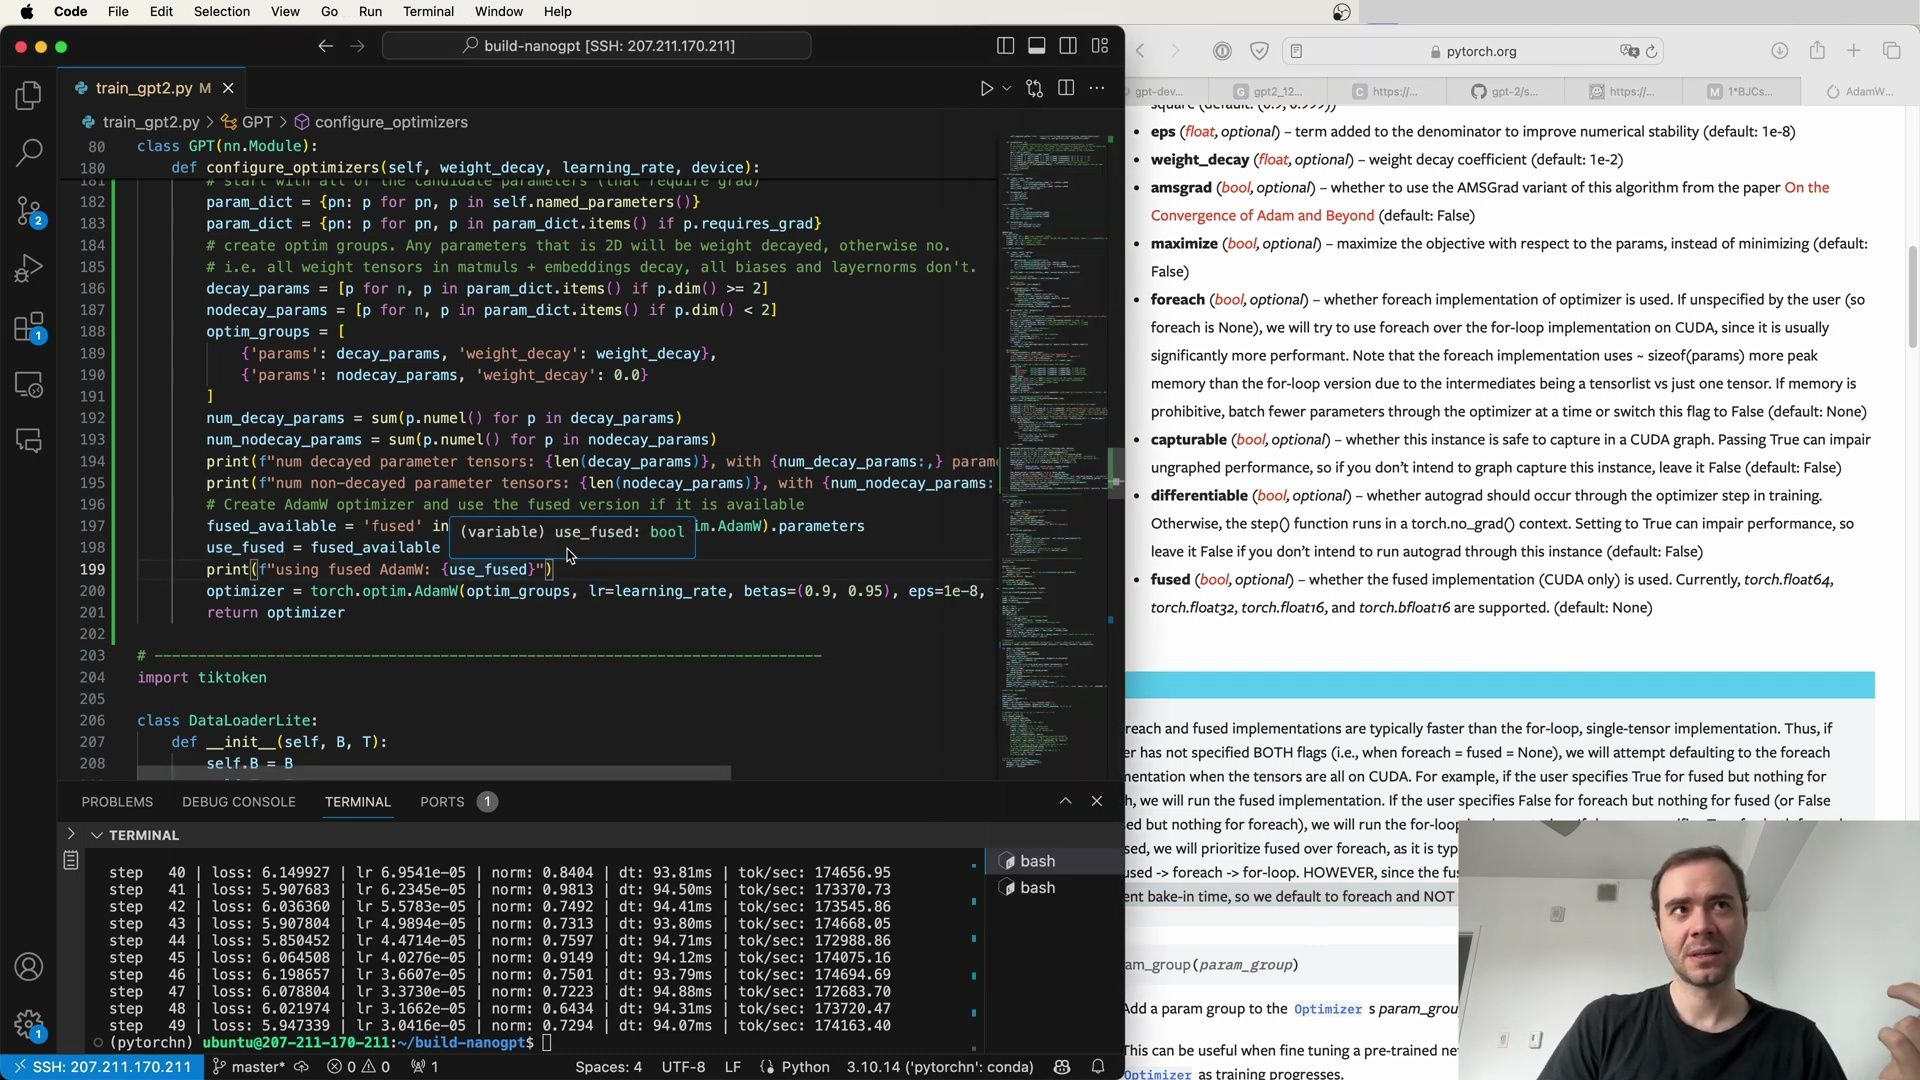Open Remote Explorer view
Image resolution: width=1920 pixels, height=1080 pixels.
pos(29,385)
